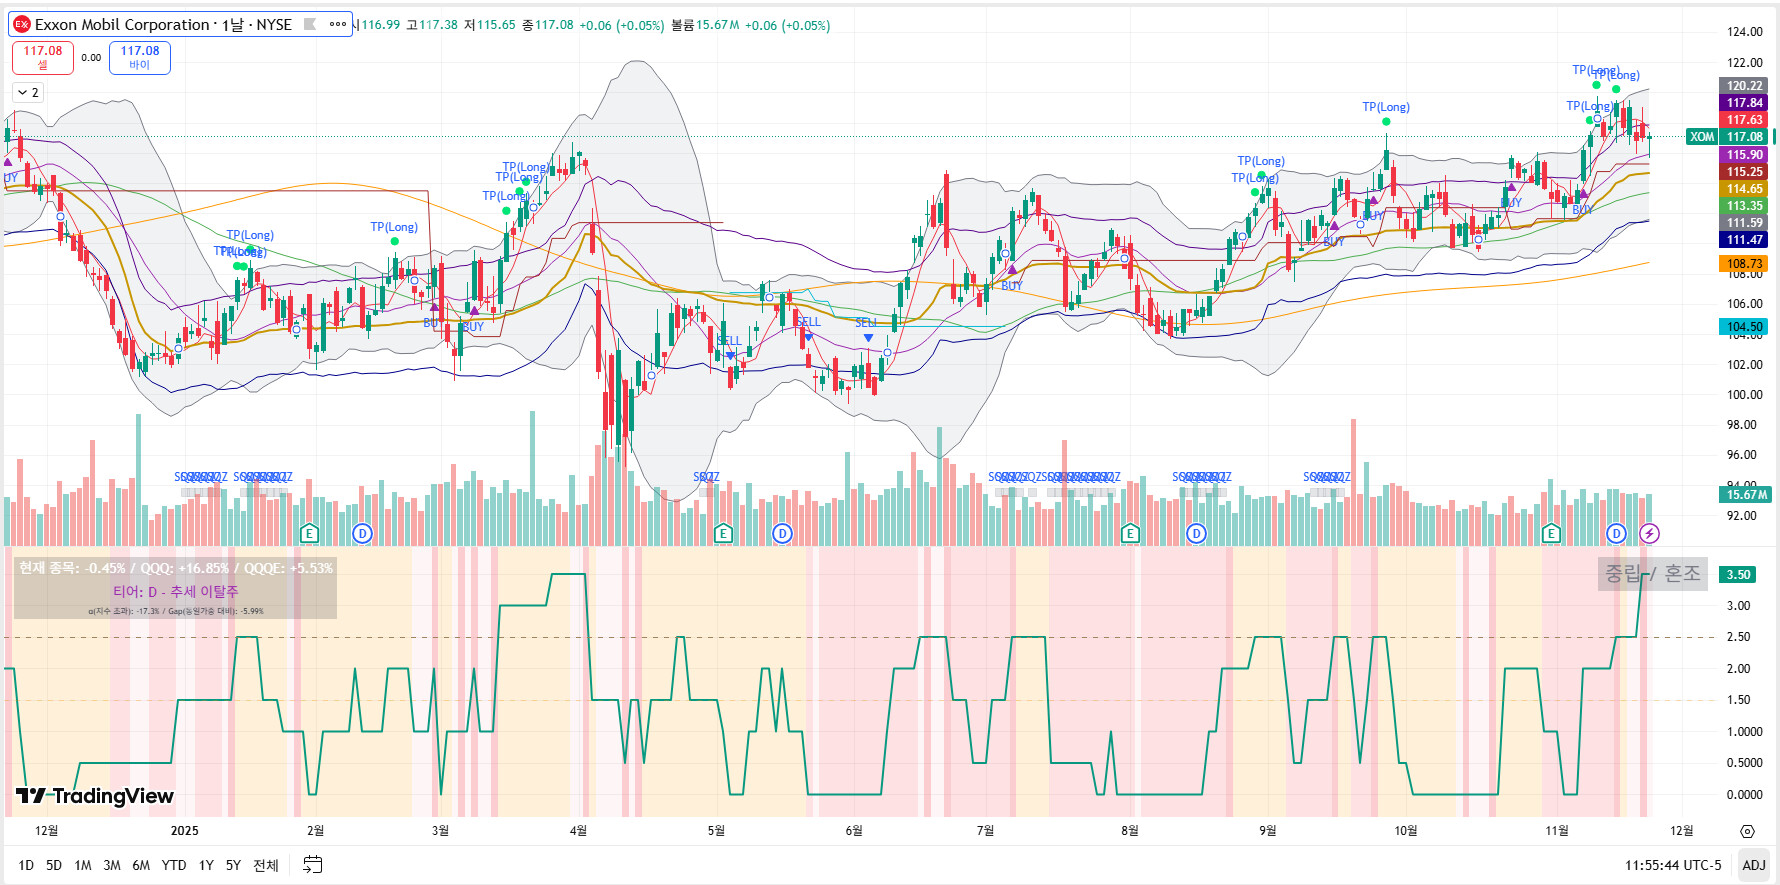
Task: Select the 전체 (all) time range
Action: coord(266,865)
